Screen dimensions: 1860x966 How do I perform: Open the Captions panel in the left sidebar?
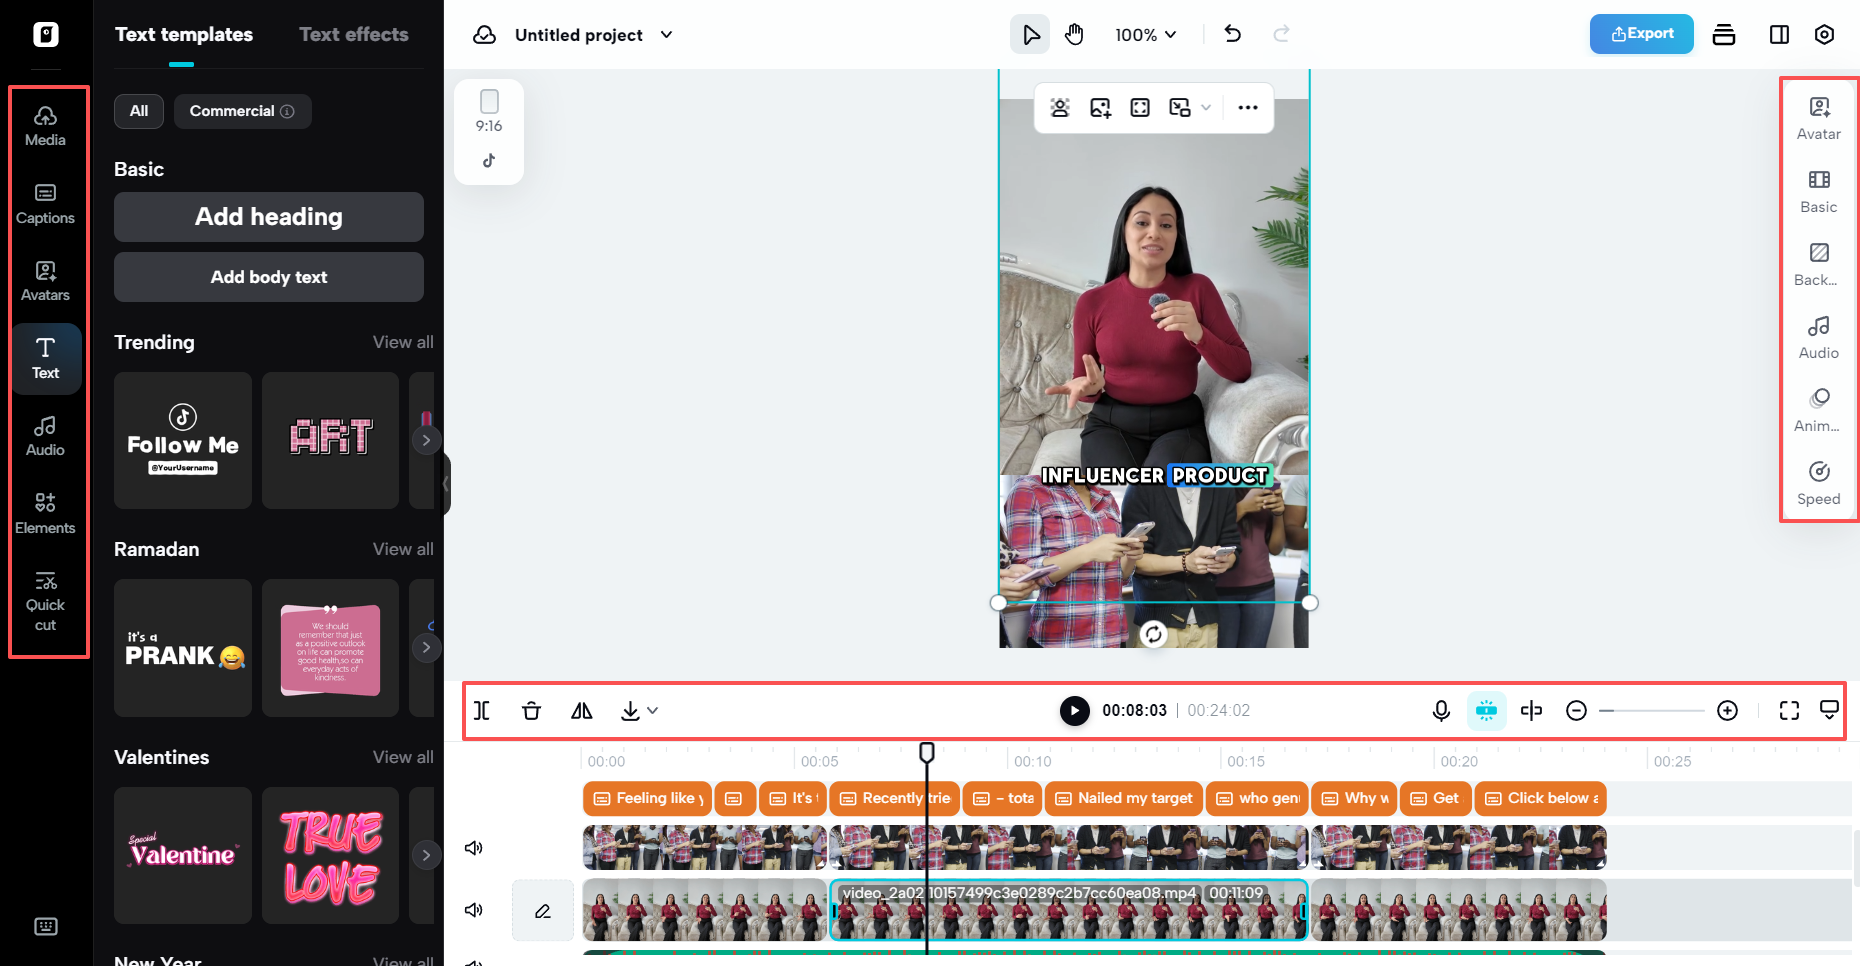[x=46, y=203]
